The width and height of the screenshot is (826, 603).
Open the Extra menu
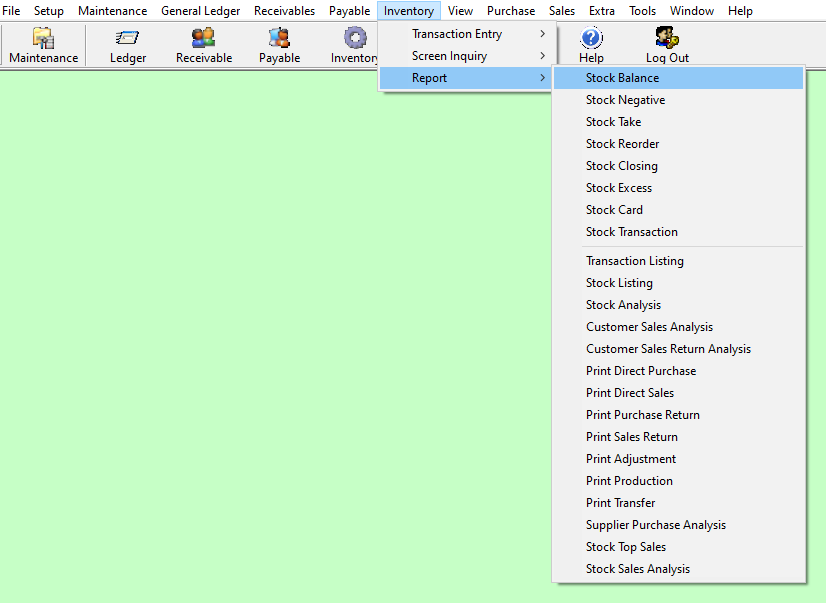602,11
